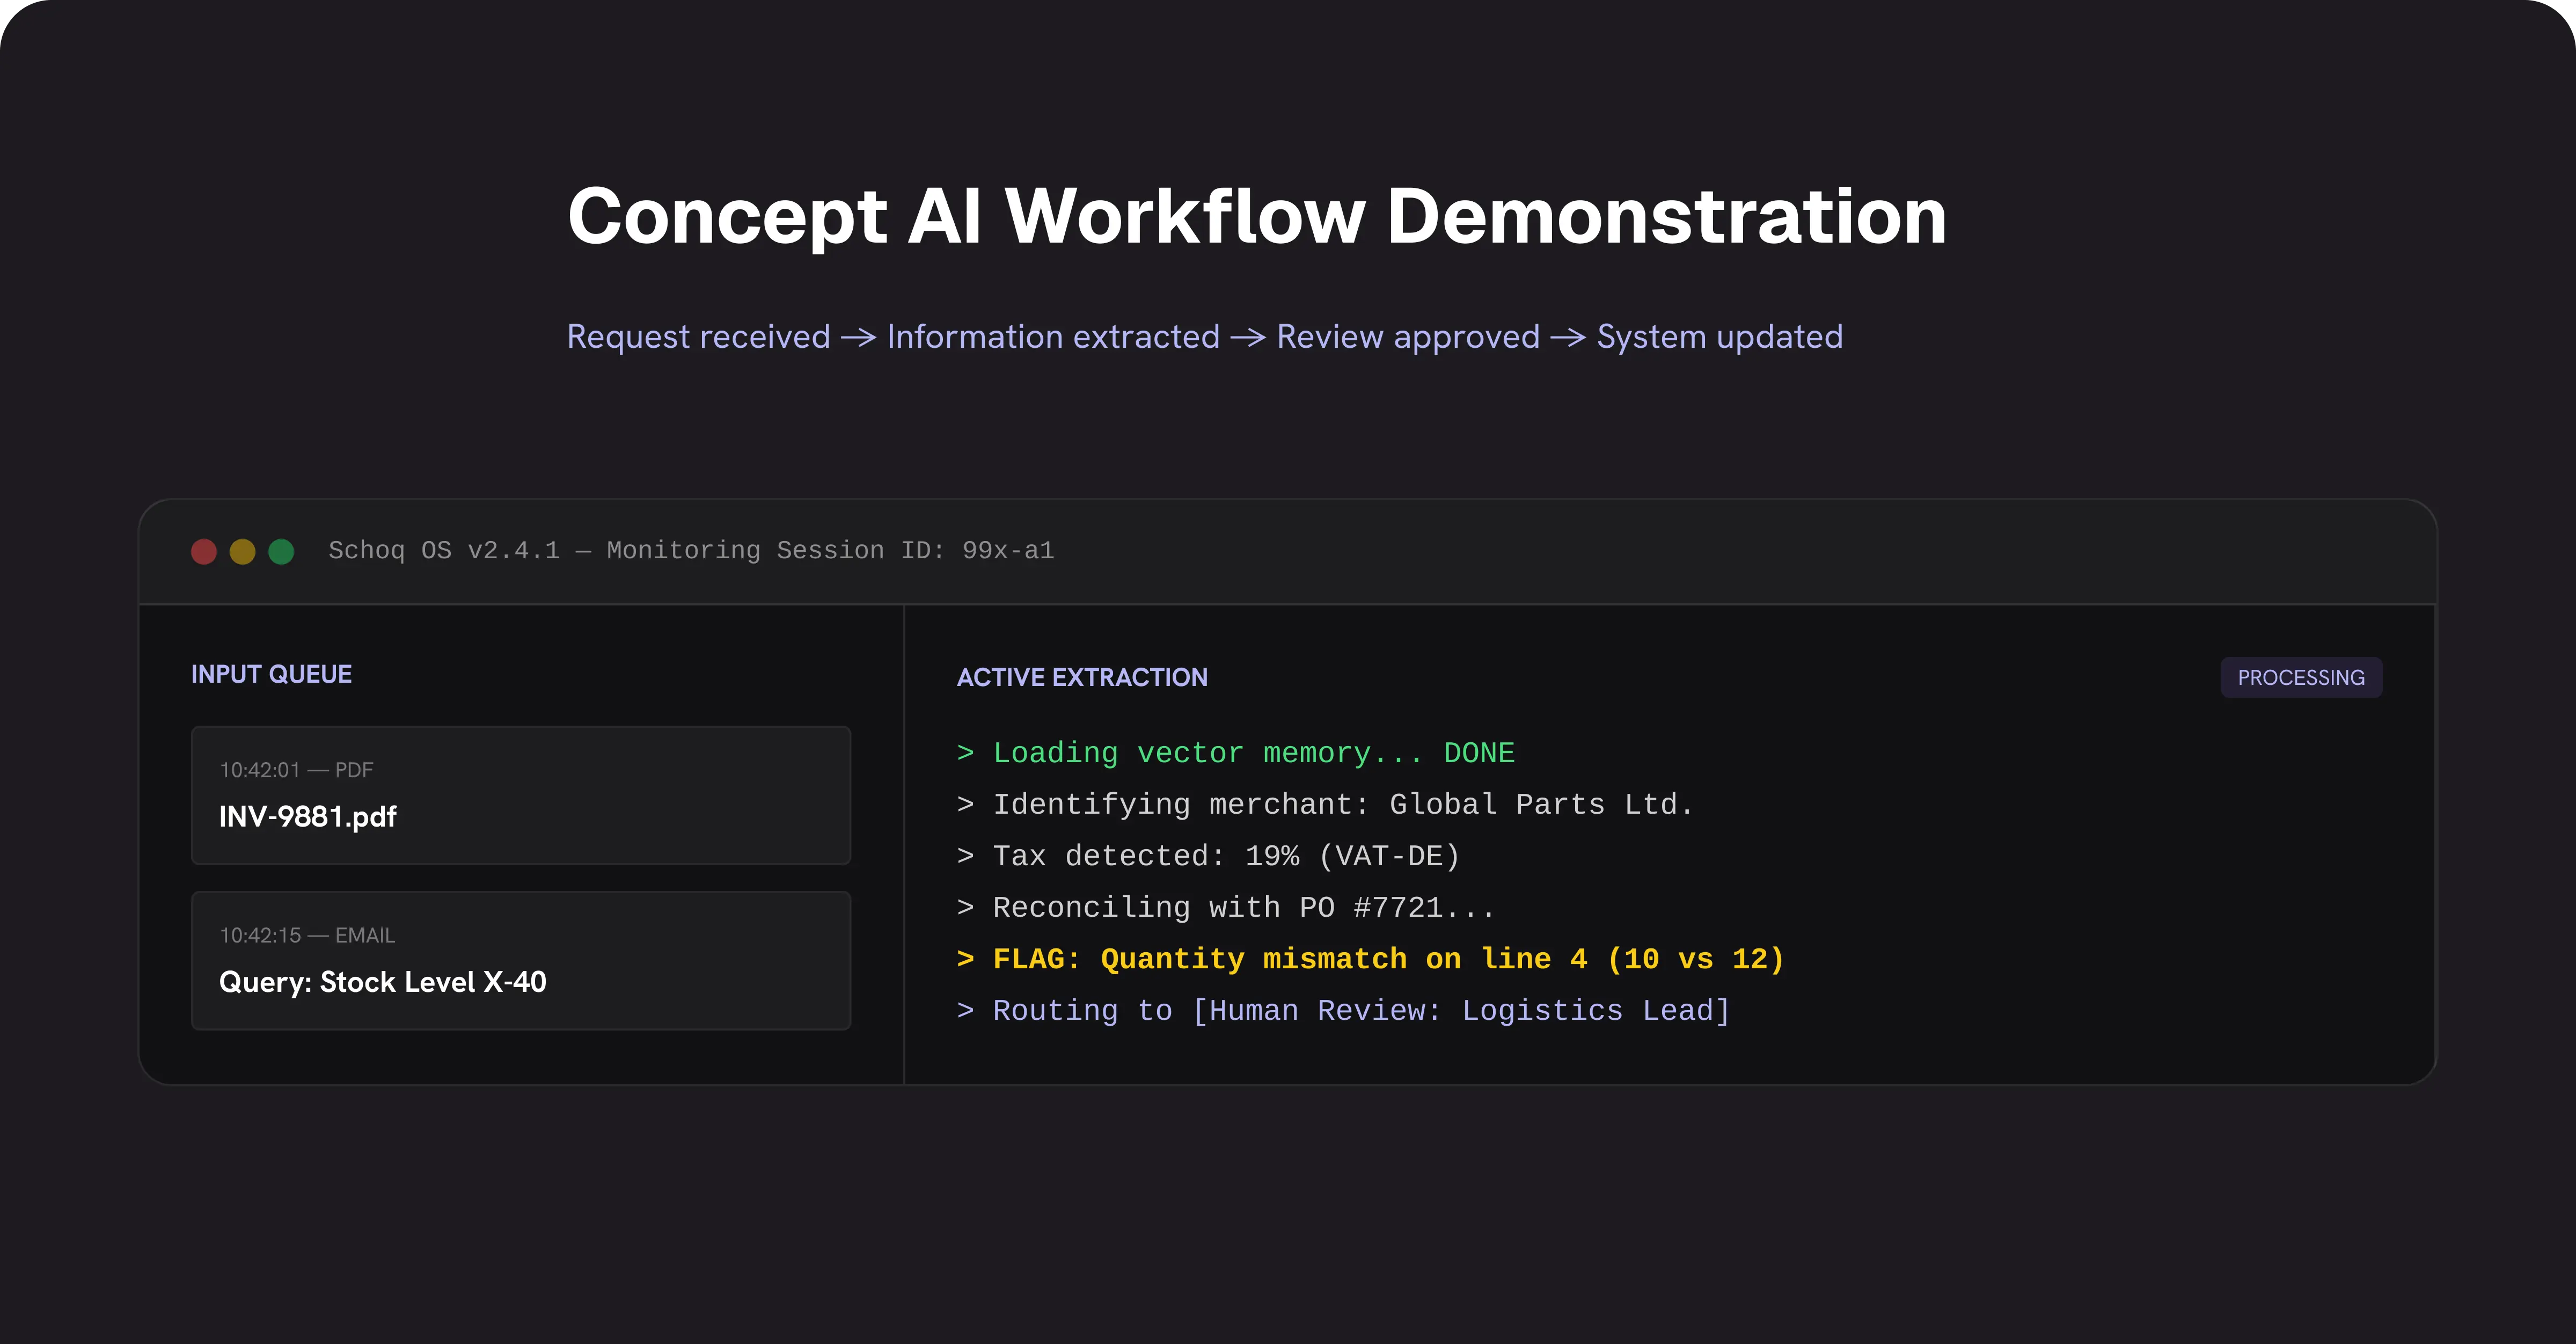Viewport: 2576px width, 1344px height.
Task: Click 'Information extracted' in the workflow subtitle
Action: [1054, 337]
